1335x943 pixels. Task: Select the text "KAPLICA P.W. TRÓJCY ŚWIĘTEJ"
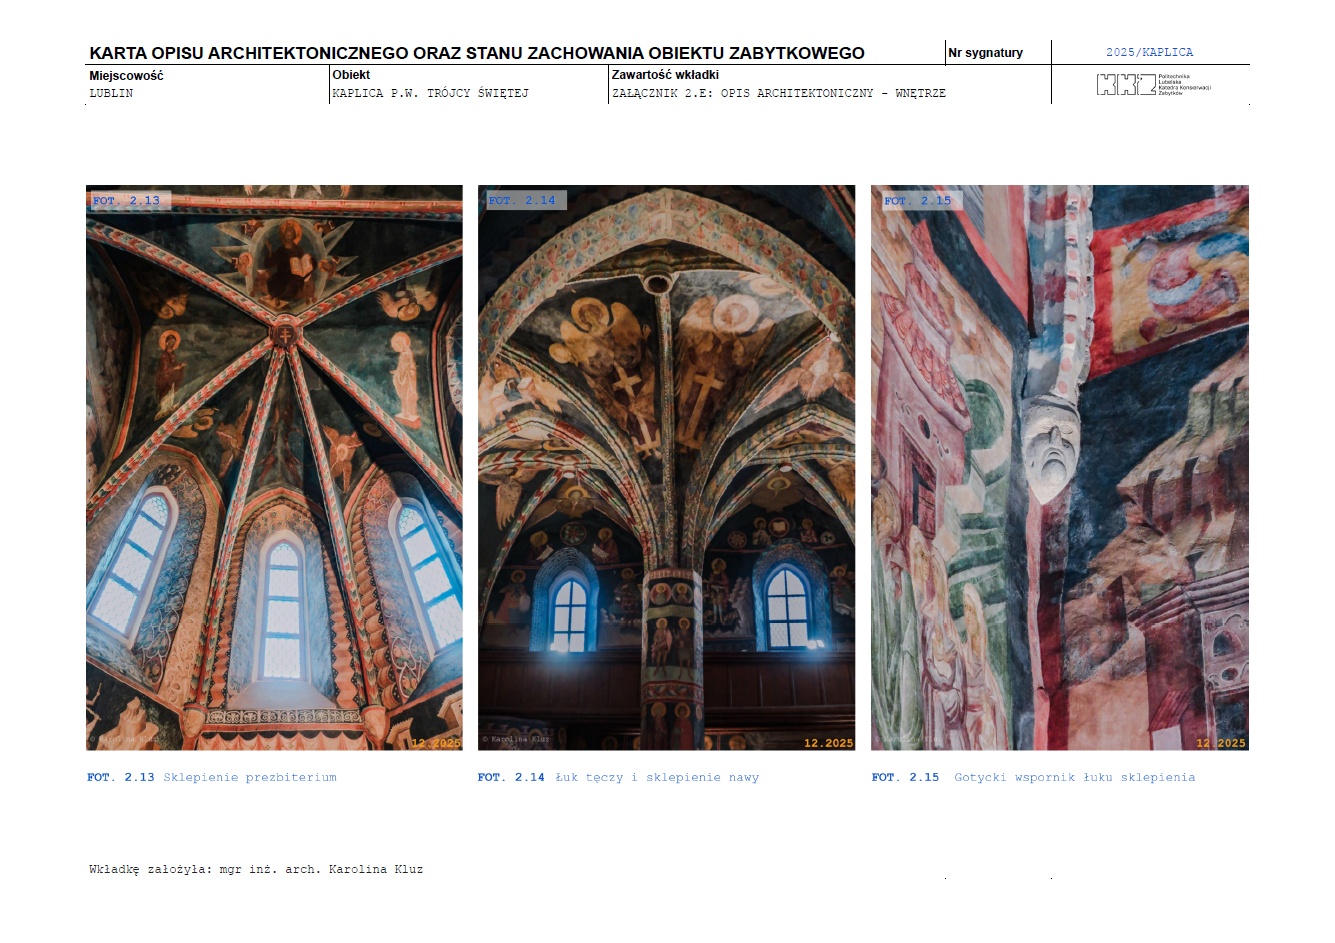pos(430,93)
